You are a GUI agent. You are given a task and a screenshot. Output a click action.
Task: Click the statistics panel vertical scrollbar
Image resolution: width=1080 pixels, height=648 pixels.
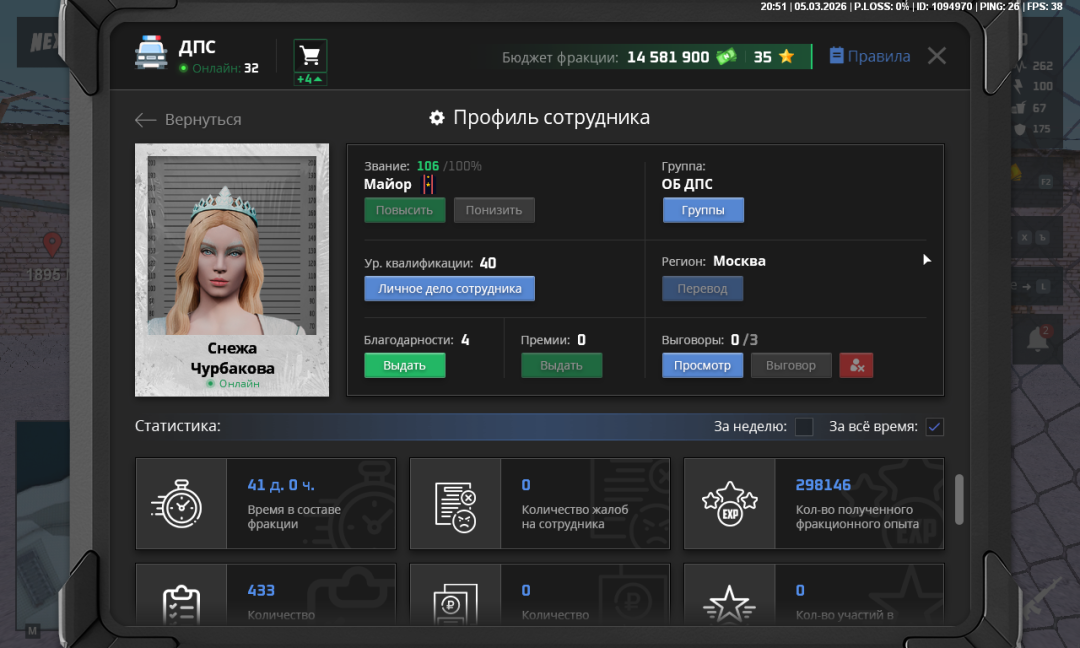click(x=959, y=498)
